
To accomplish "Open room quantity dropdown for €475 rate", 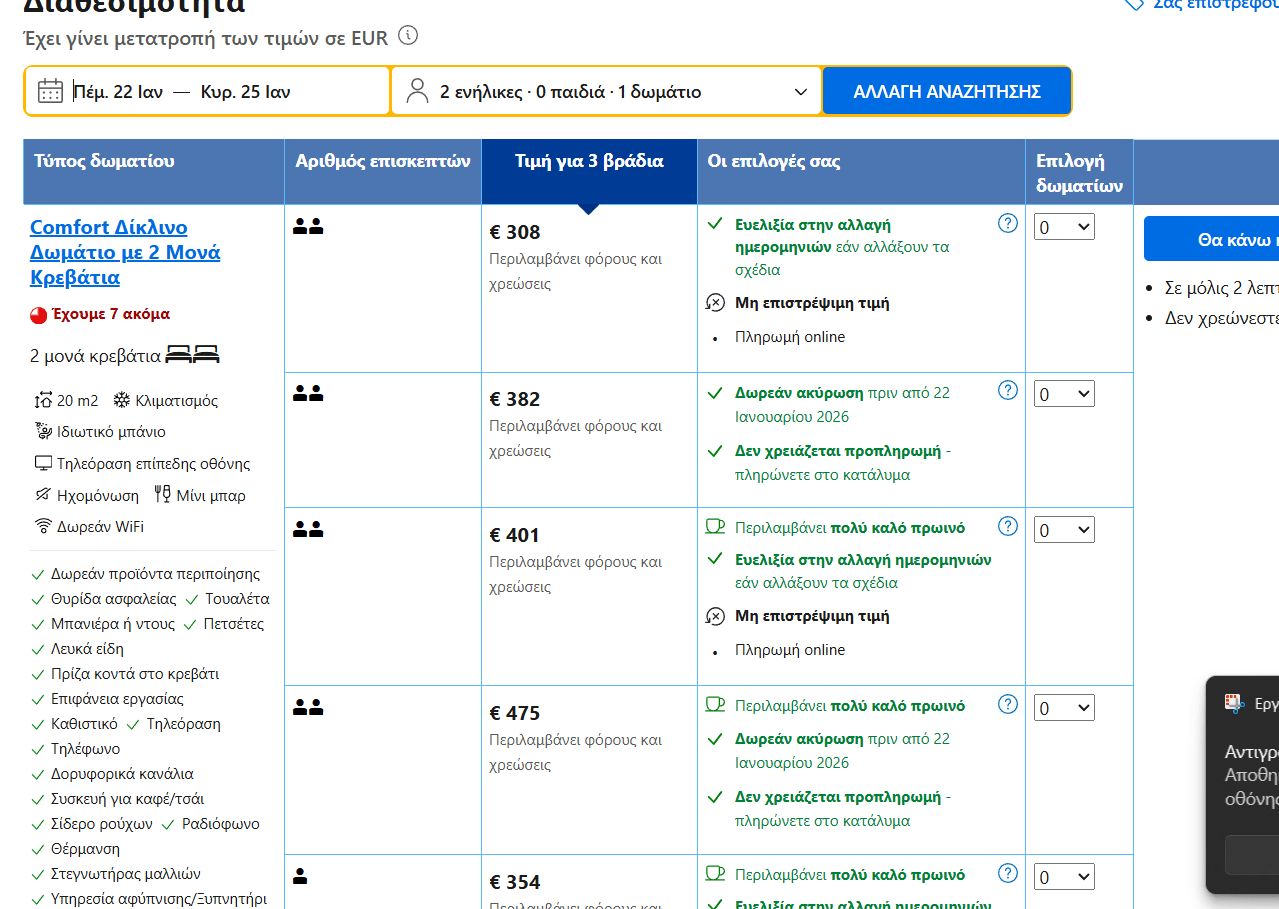I will pos(1064,708).
